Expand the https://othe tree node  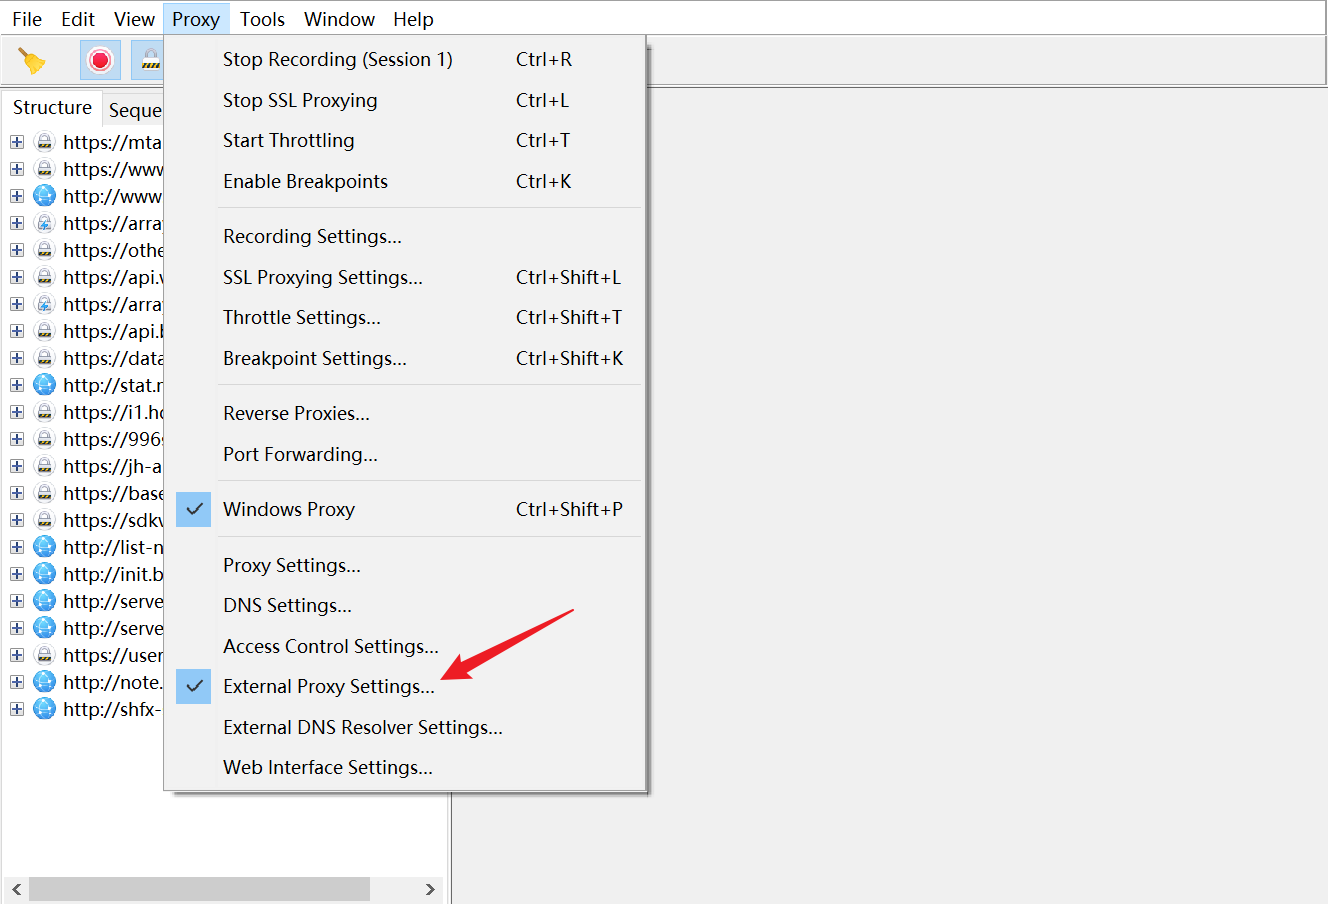click(x=17, y=250)
